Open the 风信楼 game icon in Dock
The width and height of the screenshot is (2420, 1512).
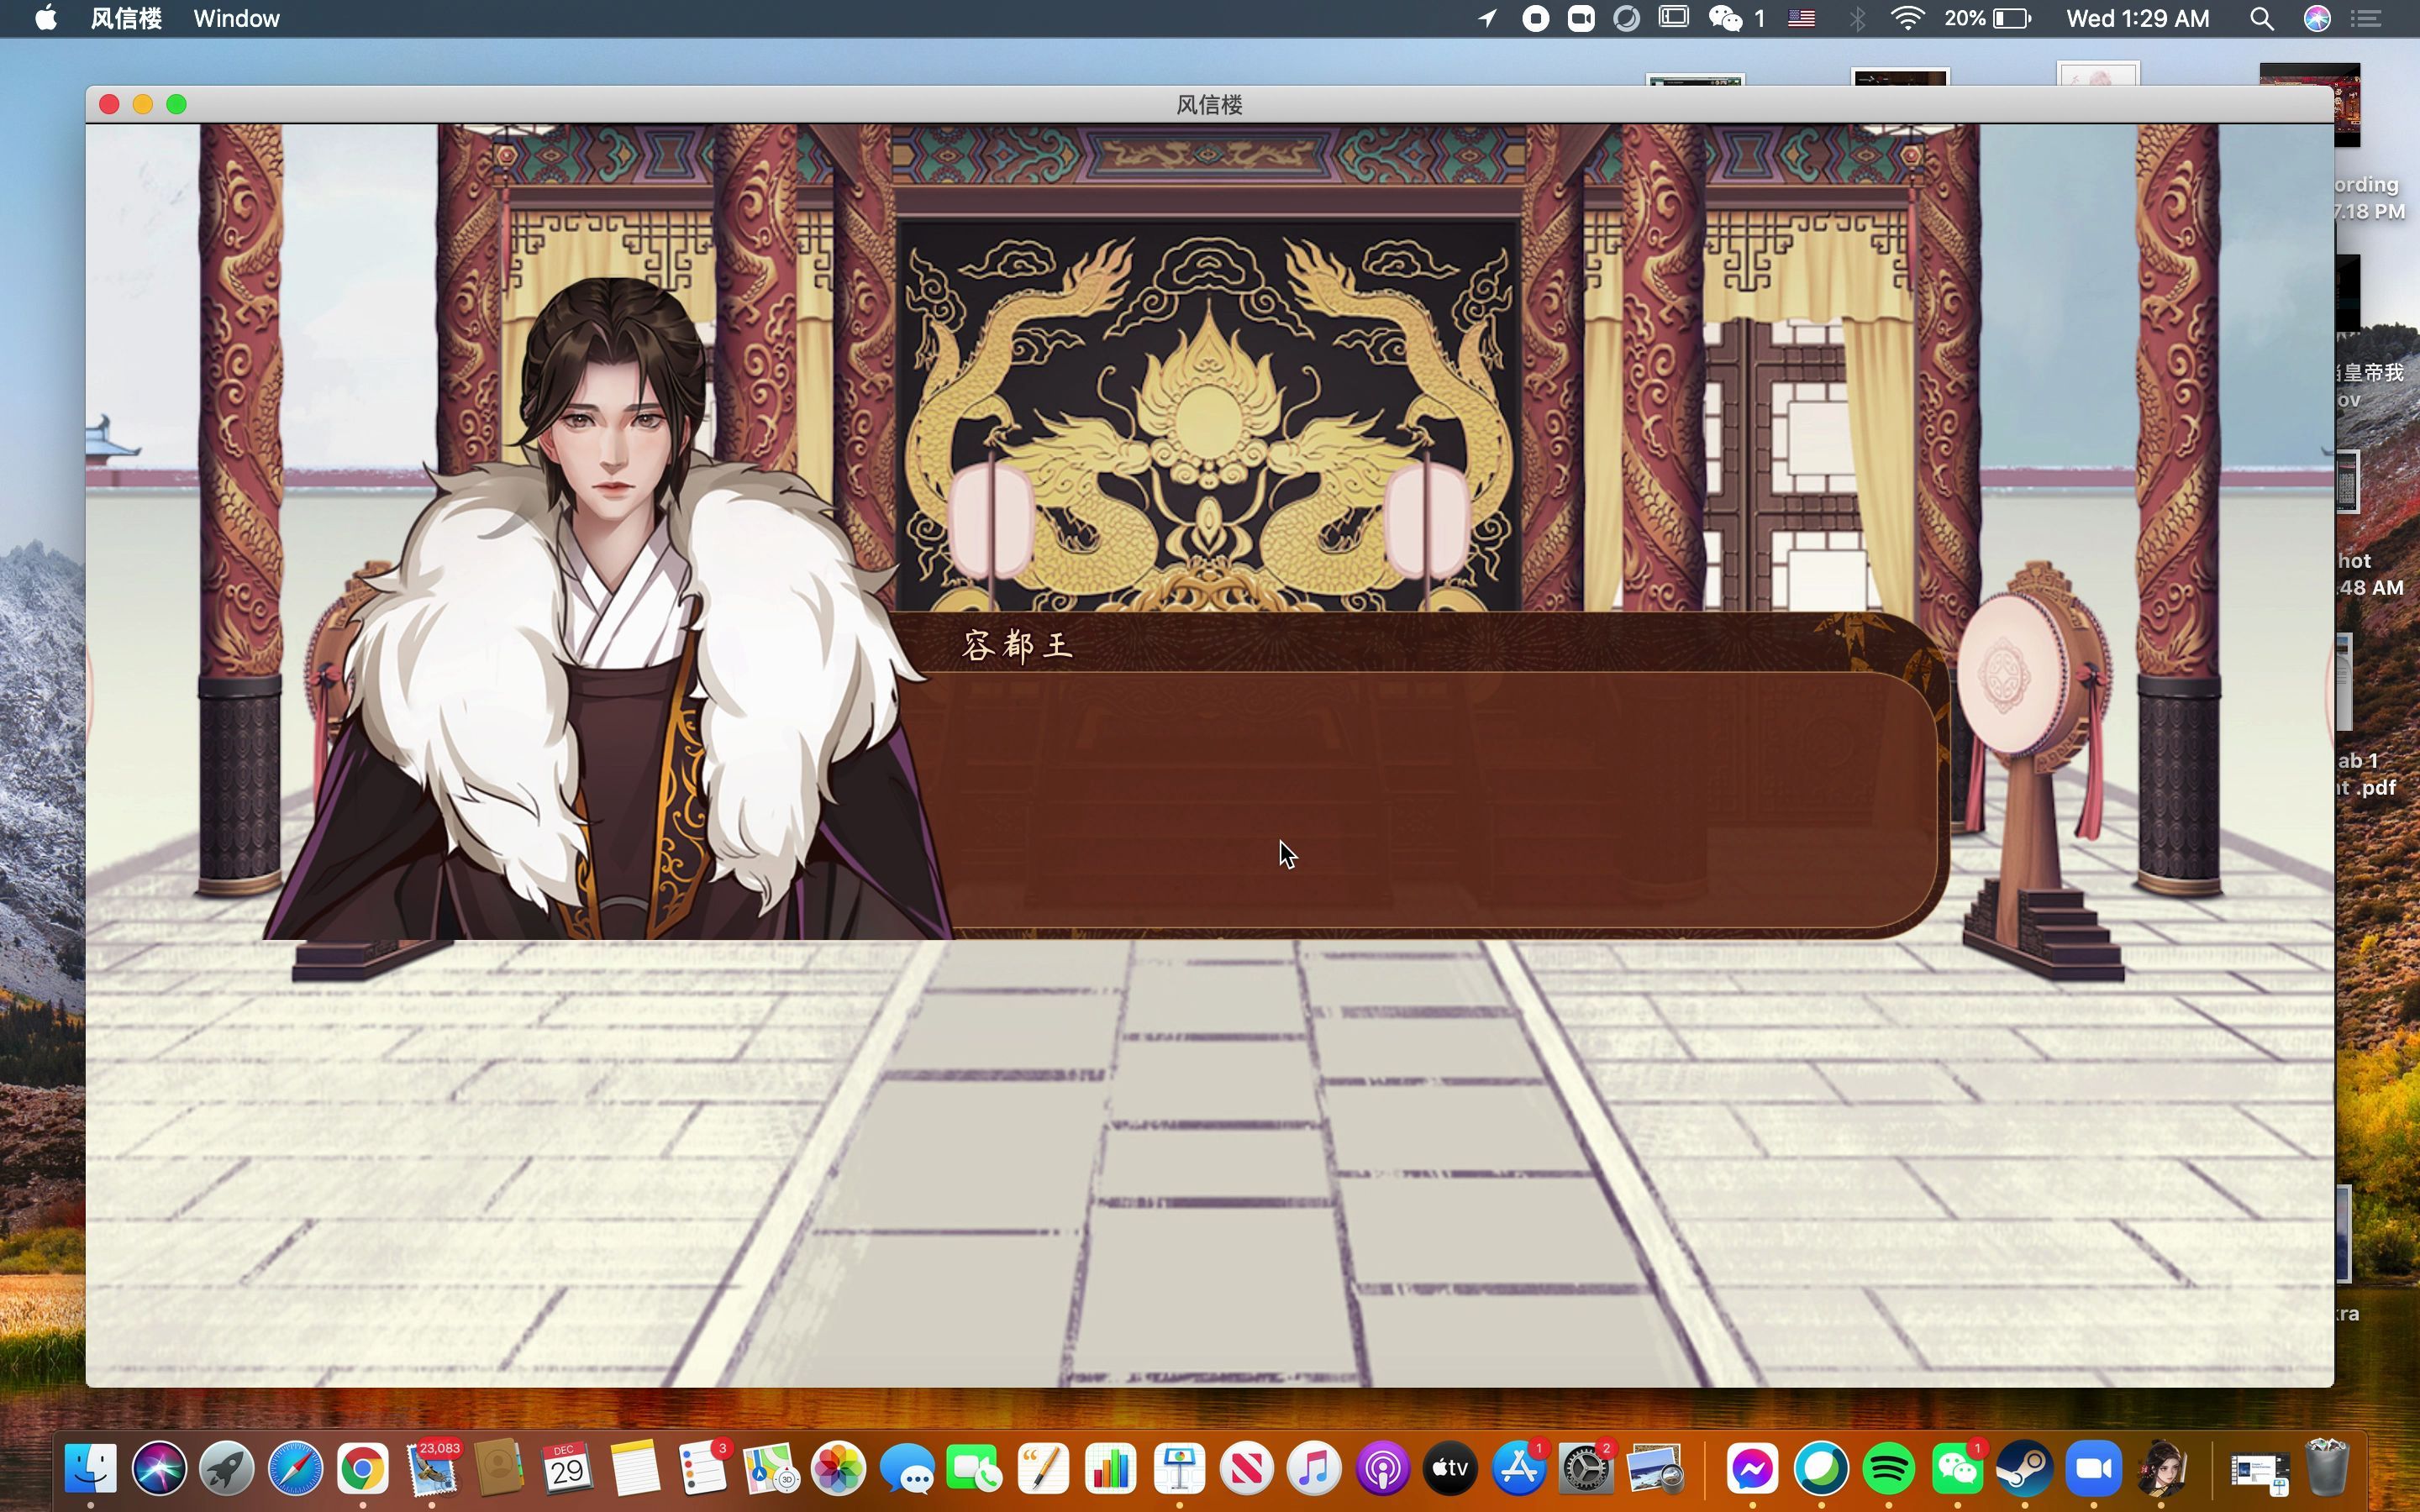point(2161,1468)
